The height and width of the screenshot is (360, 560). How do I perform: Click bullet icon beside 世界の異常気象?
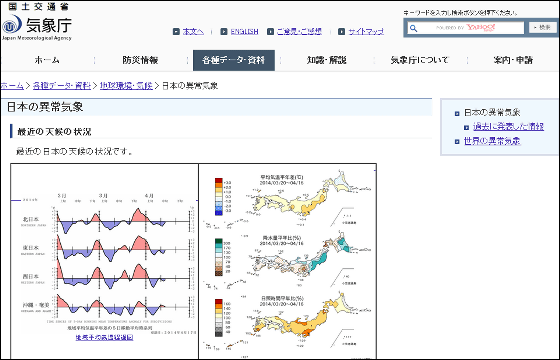coord(457,142)
